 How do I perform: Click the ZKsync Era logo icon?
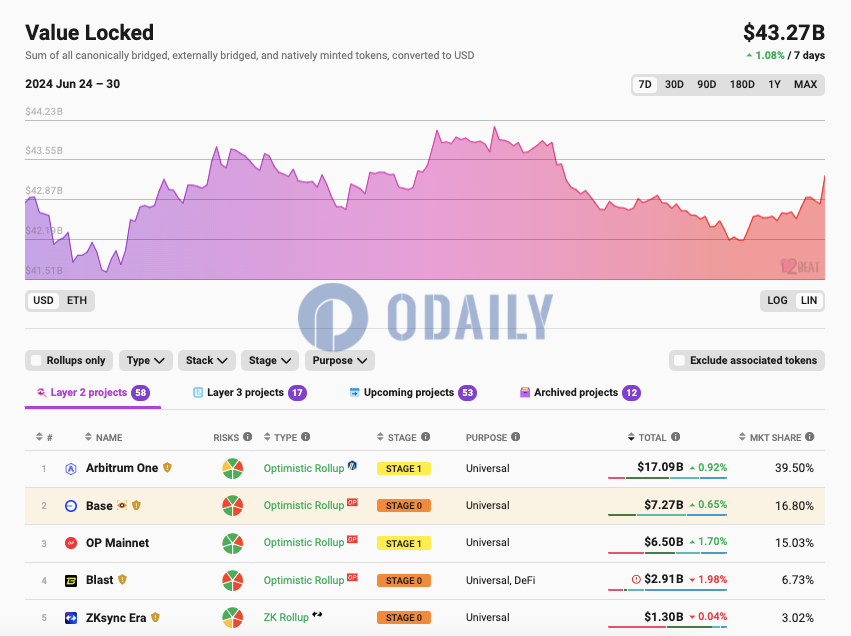pyautogui.click(x=71, y=618)
